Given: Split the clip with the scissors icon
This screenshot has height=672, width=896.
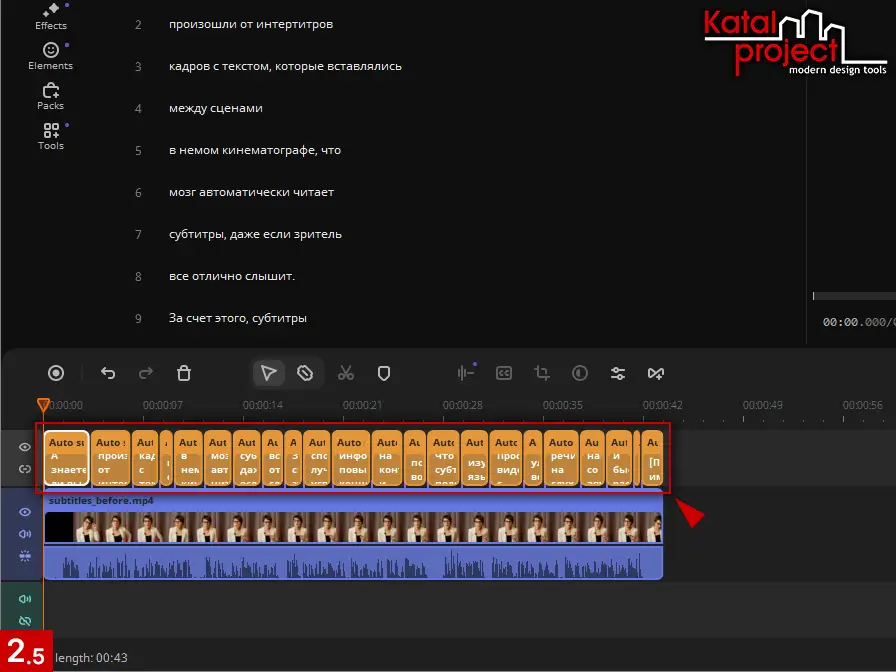Looking at the screenshot, I should pyautogui.click(x=346, y=373).
